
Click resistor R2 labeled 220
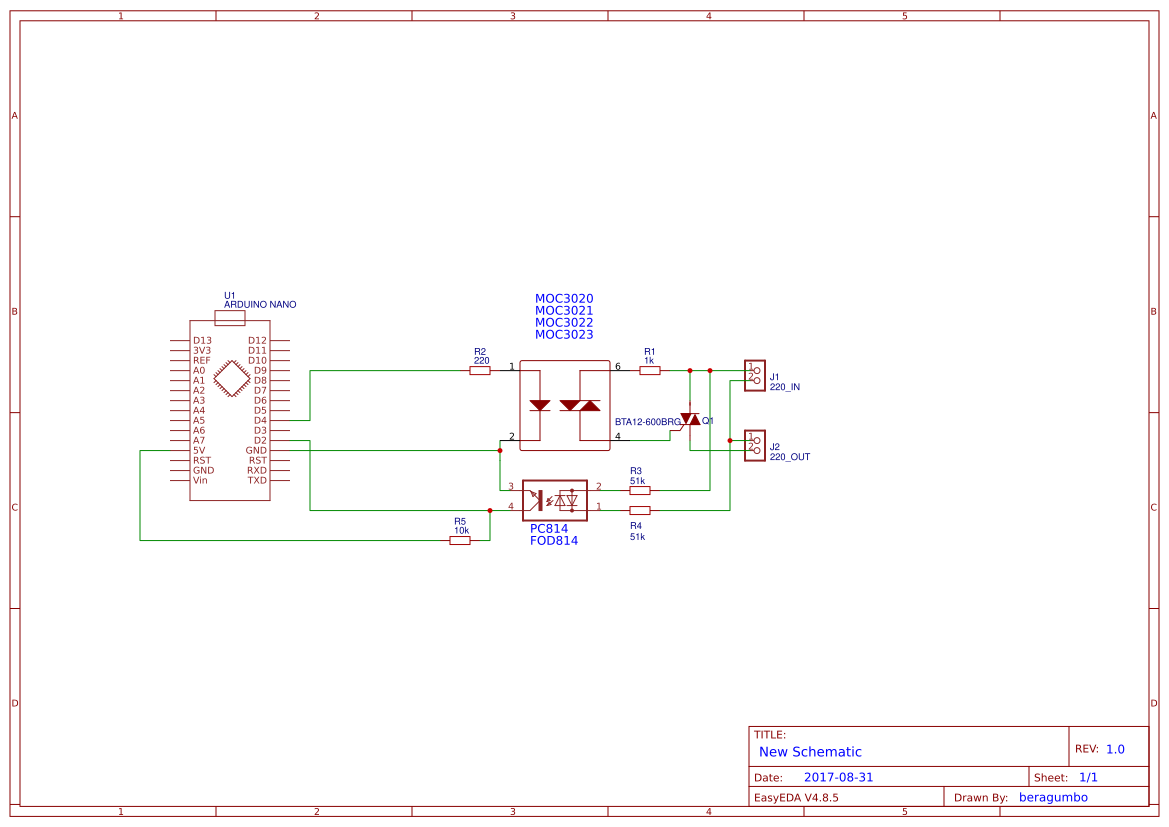(x=478, y=369)
